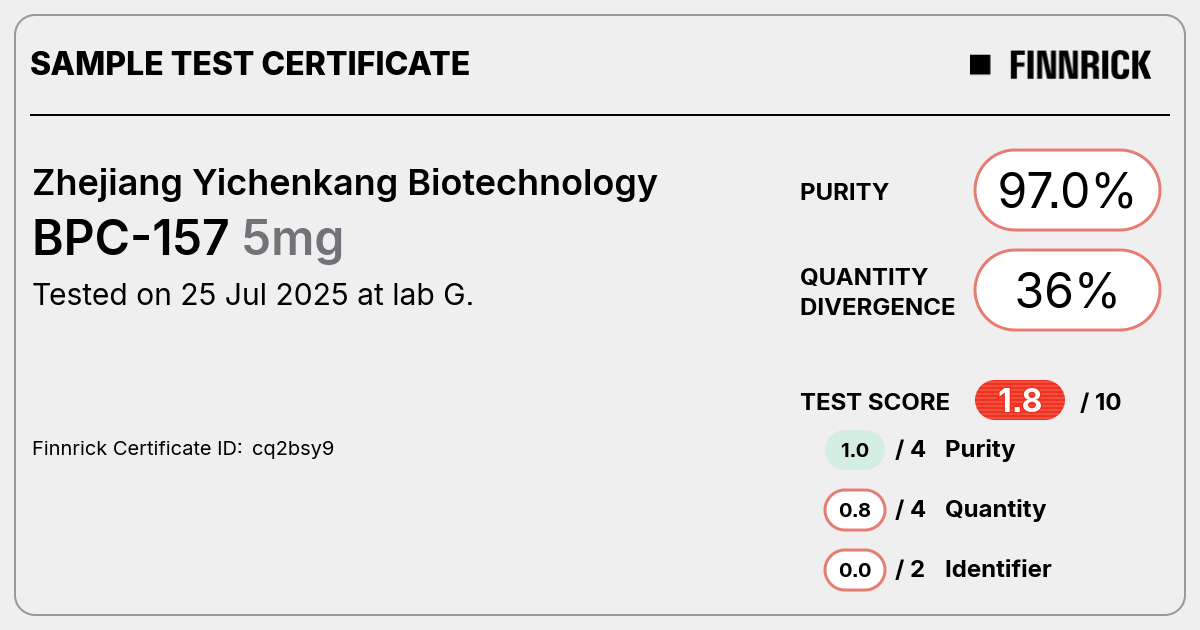Select the 97.0% purity badge
The height and width of the screenshot is (630, 1200).
click(x=1067, y=190)
